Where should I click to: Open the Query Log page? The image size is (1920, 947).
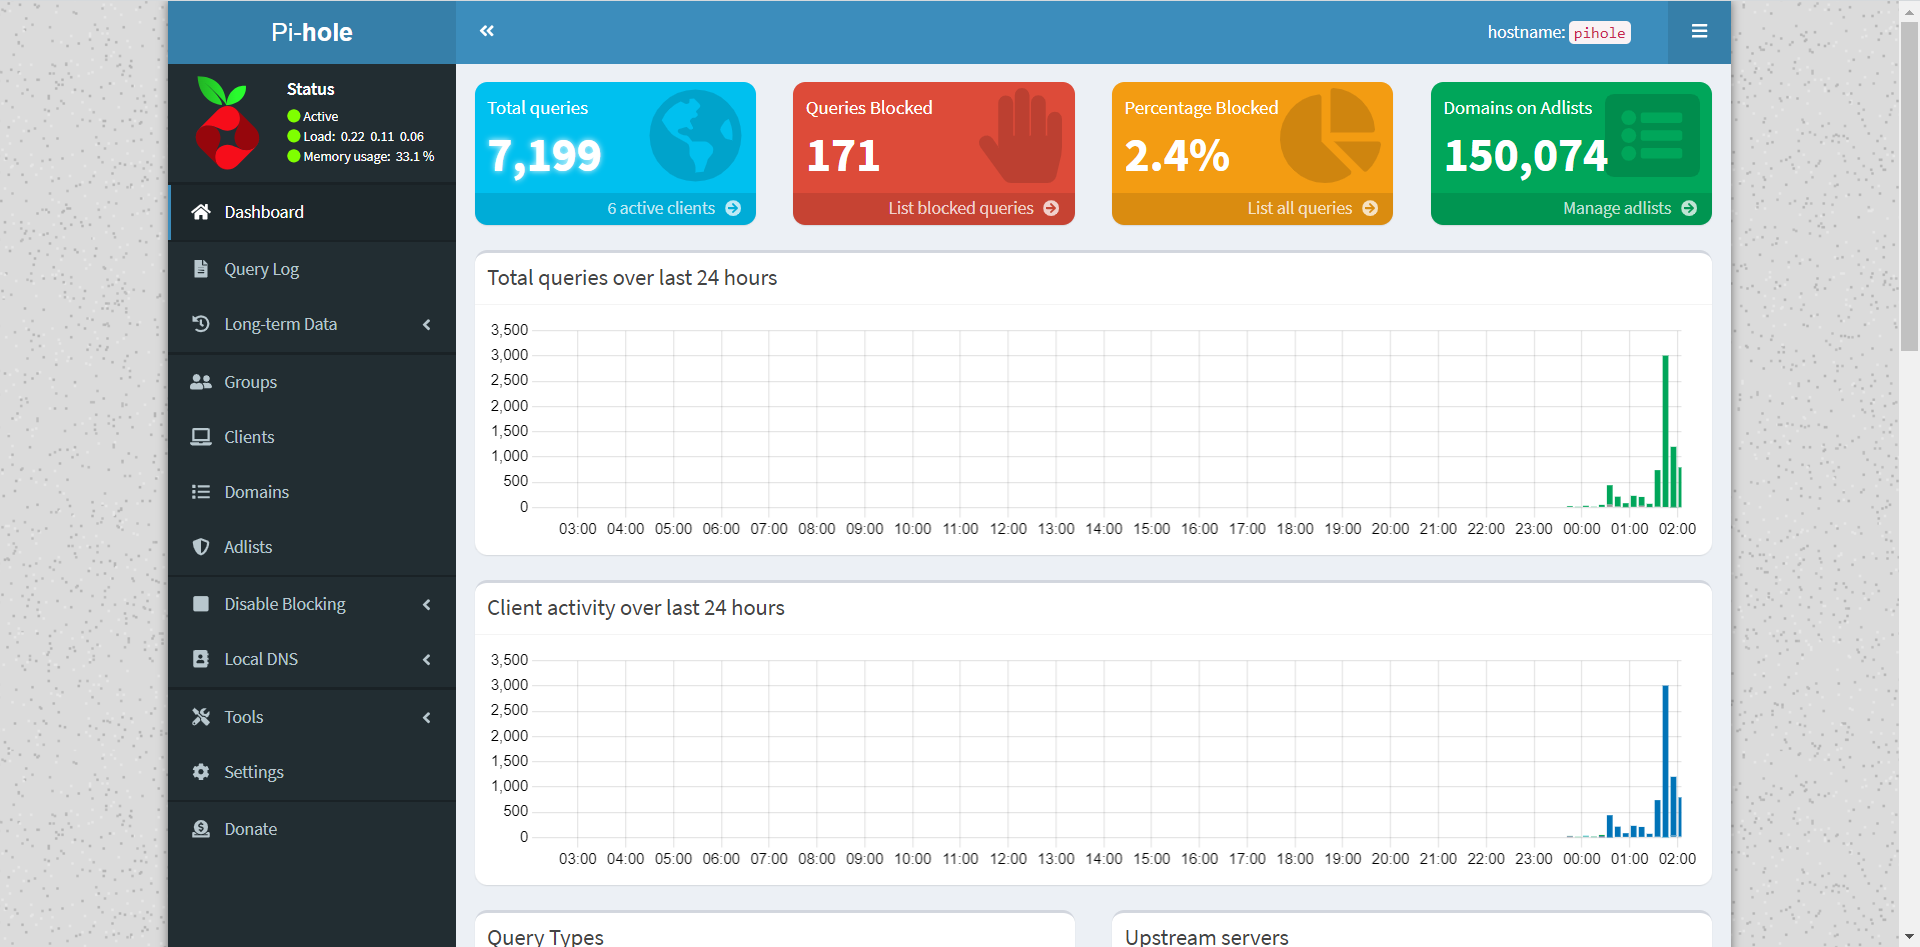(x=312, y=269)
